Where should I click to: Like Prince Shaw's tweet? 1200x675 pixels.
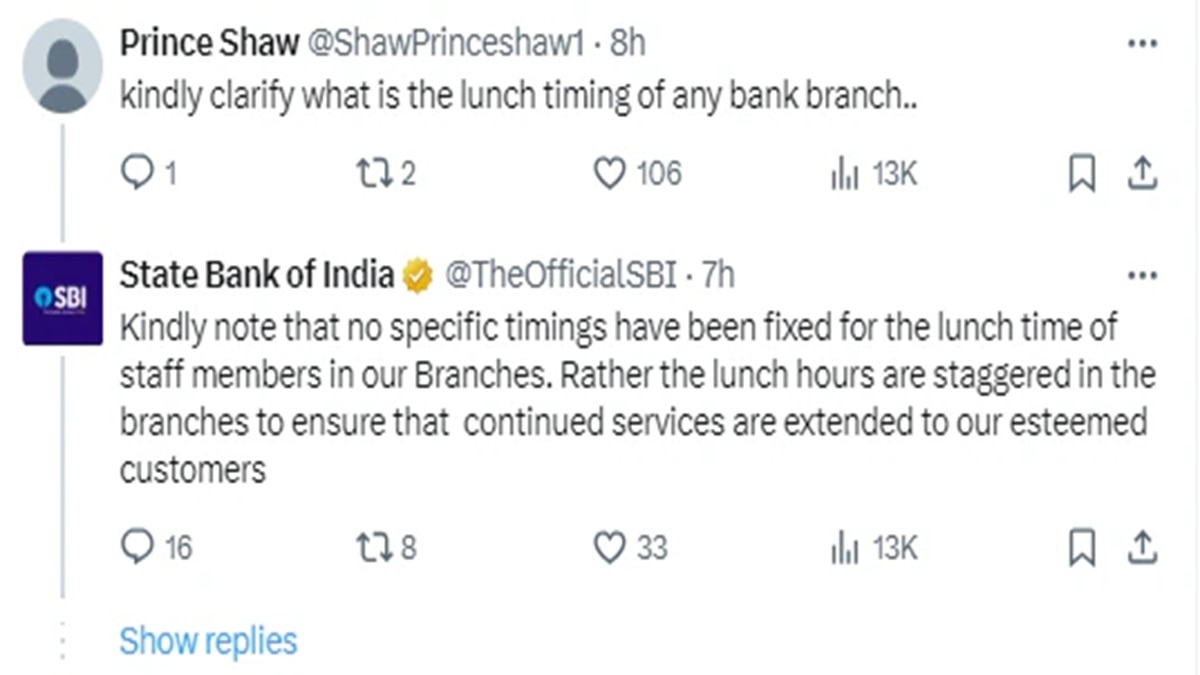pyautogui.click(x=609, y=174)
